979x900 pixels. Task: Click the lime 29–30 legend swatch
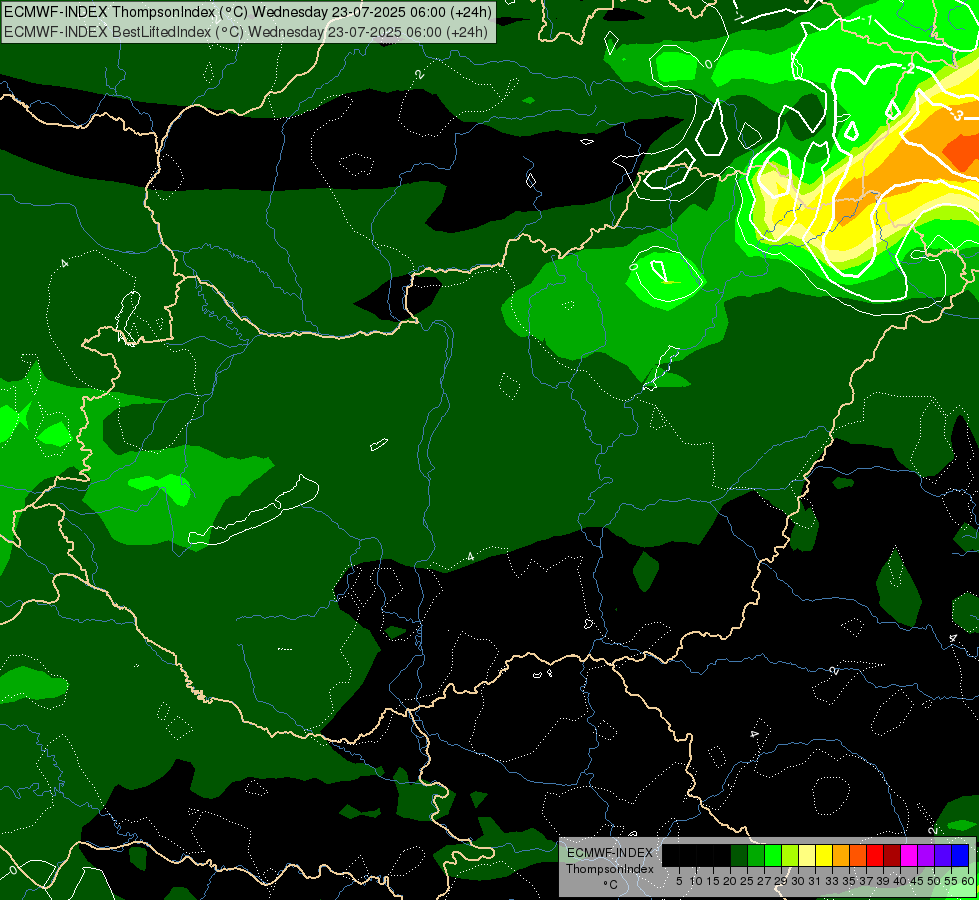(790, 856)
